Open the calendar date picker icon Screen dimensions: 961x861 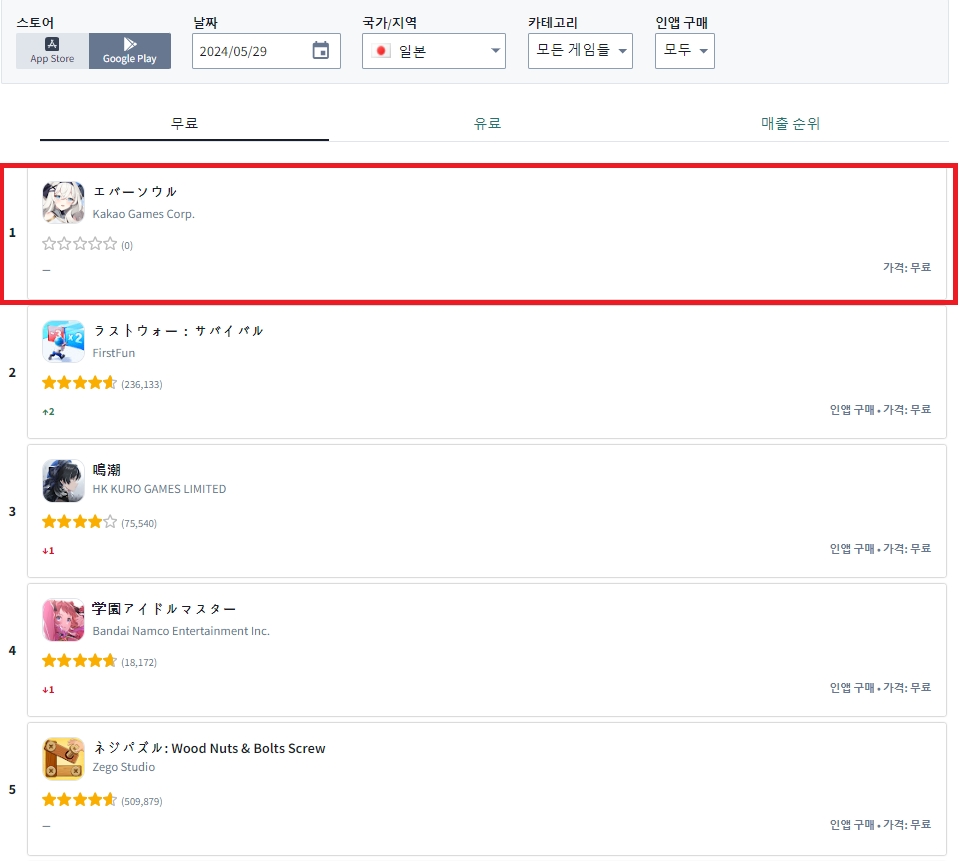(321, 51)
